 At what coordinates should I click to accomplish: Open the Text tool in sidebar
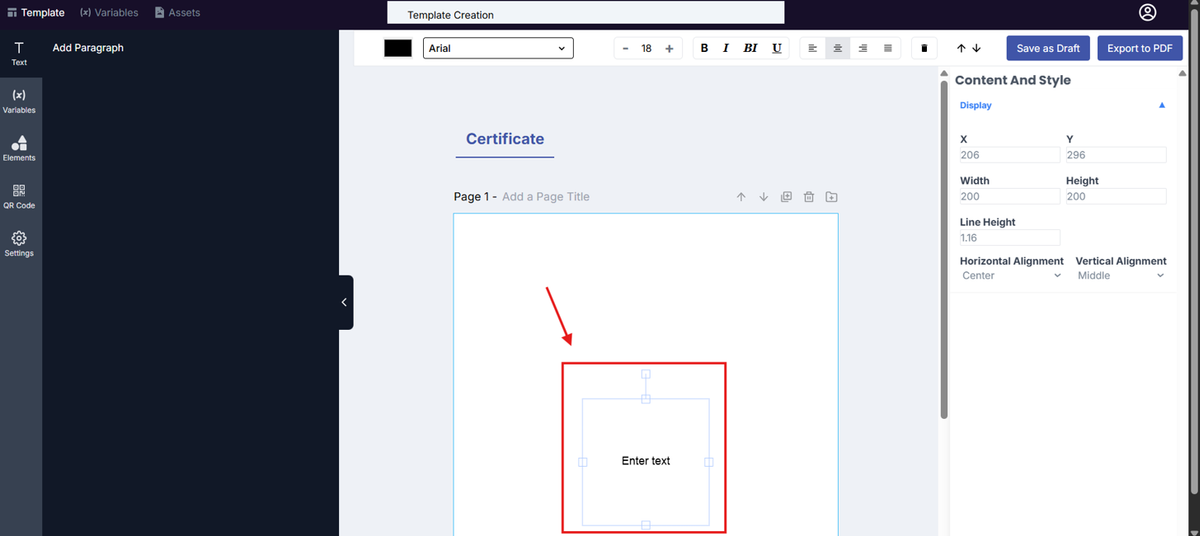click(x=19, y=54)
